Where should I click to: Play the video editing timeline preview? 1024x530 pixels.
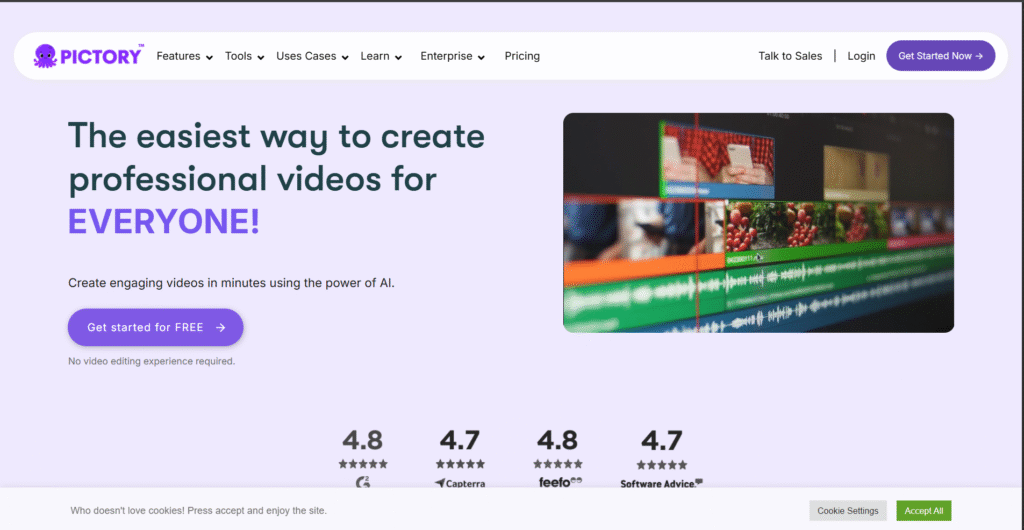(x=758, y=223)
